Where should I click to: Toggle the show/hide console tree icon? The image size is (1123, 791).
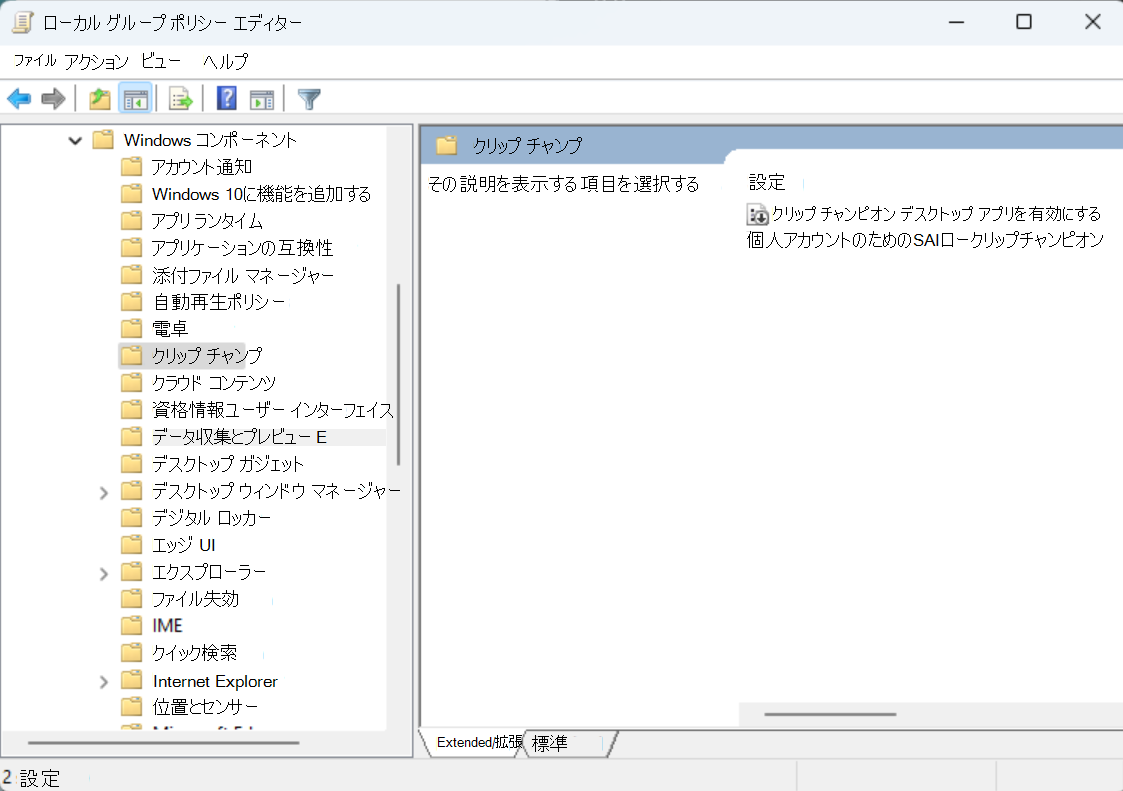pos(136,99)
